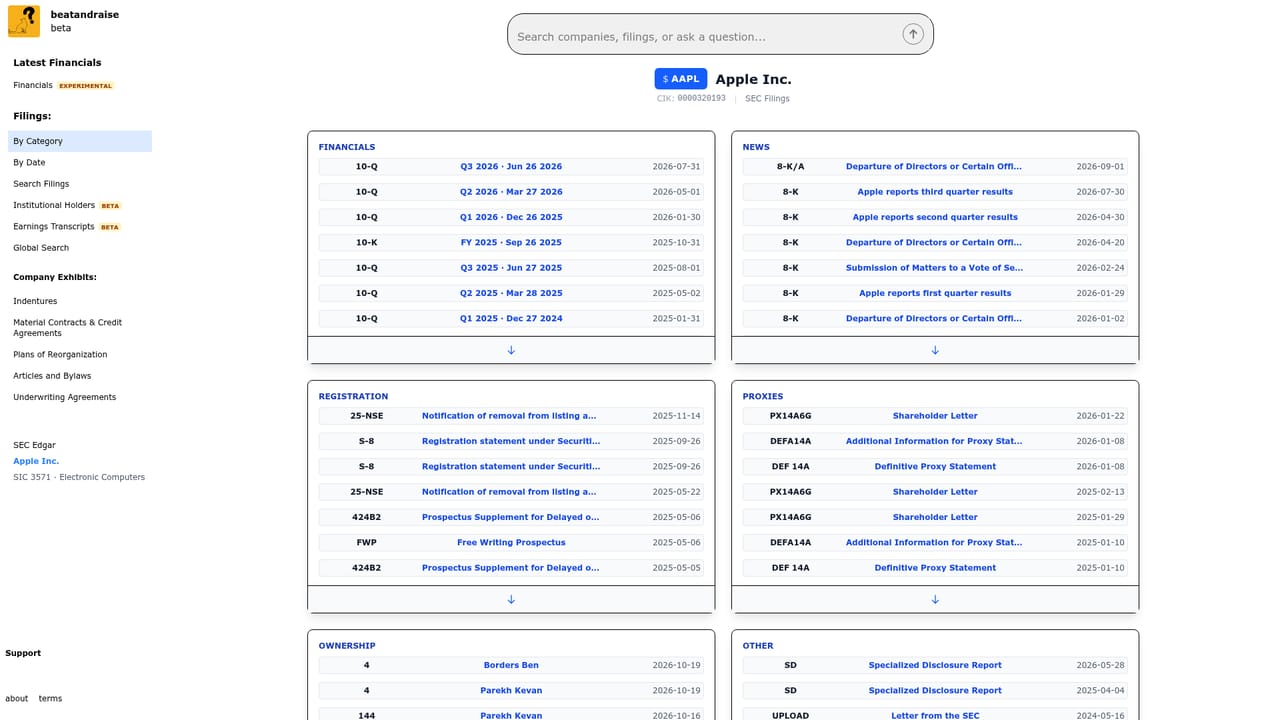The width and height of the screenshot is (1280, 720).
Task: Click the beatandraise logo icon
Action: click(24, 21)
